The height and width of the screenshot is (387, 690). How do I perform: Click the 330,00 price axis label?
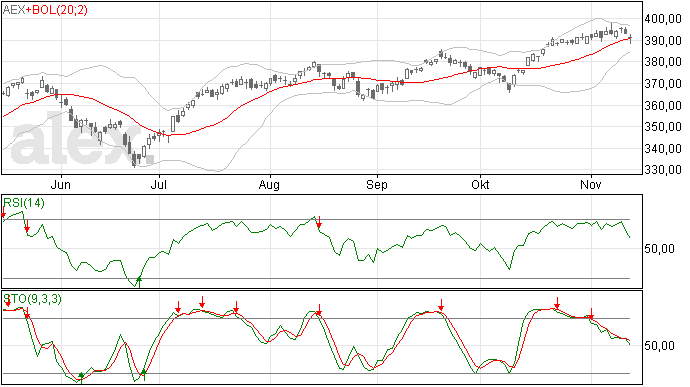(x=663, y=170)
